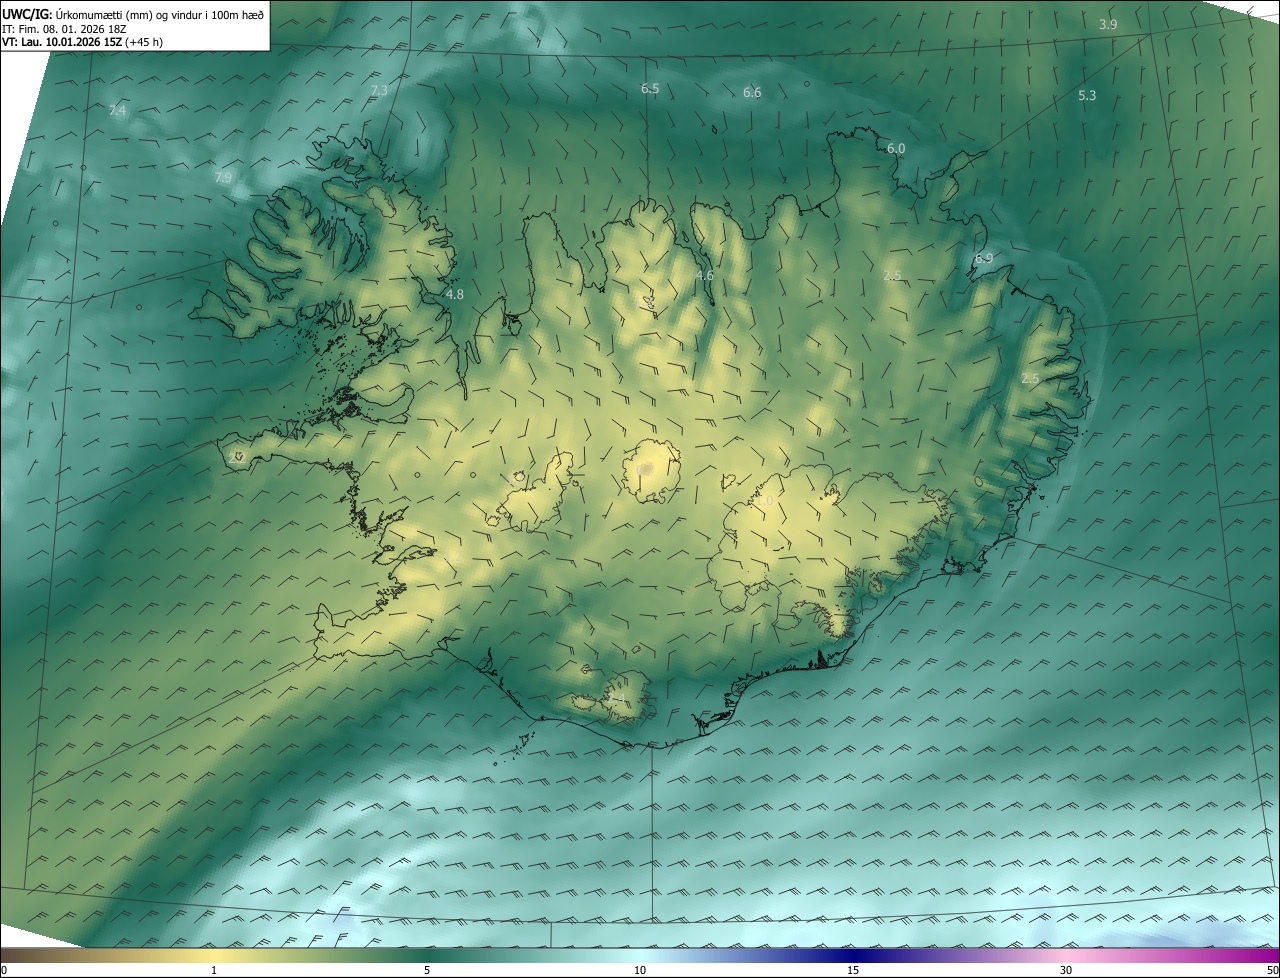Screen dimensions: 1280x978
Task: Select the '5.3' value on the map
Action: [x=1087, y=95]
